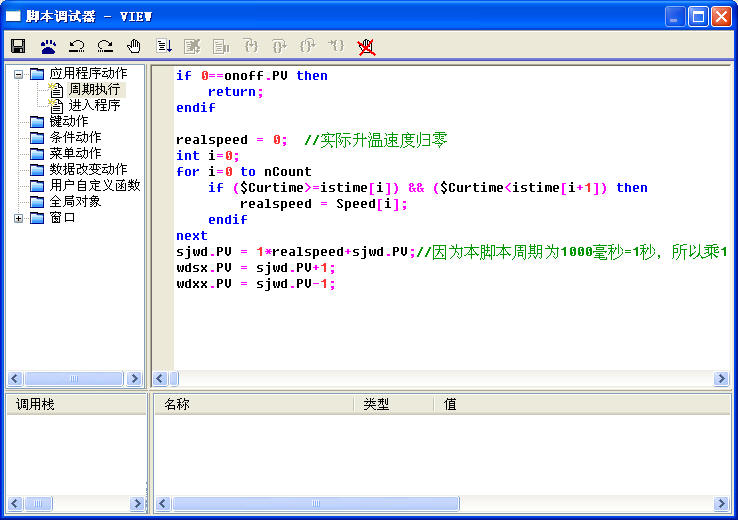Click the run script down-arrow icon
The height and width of the screenshot is (520, 738).
164,46
